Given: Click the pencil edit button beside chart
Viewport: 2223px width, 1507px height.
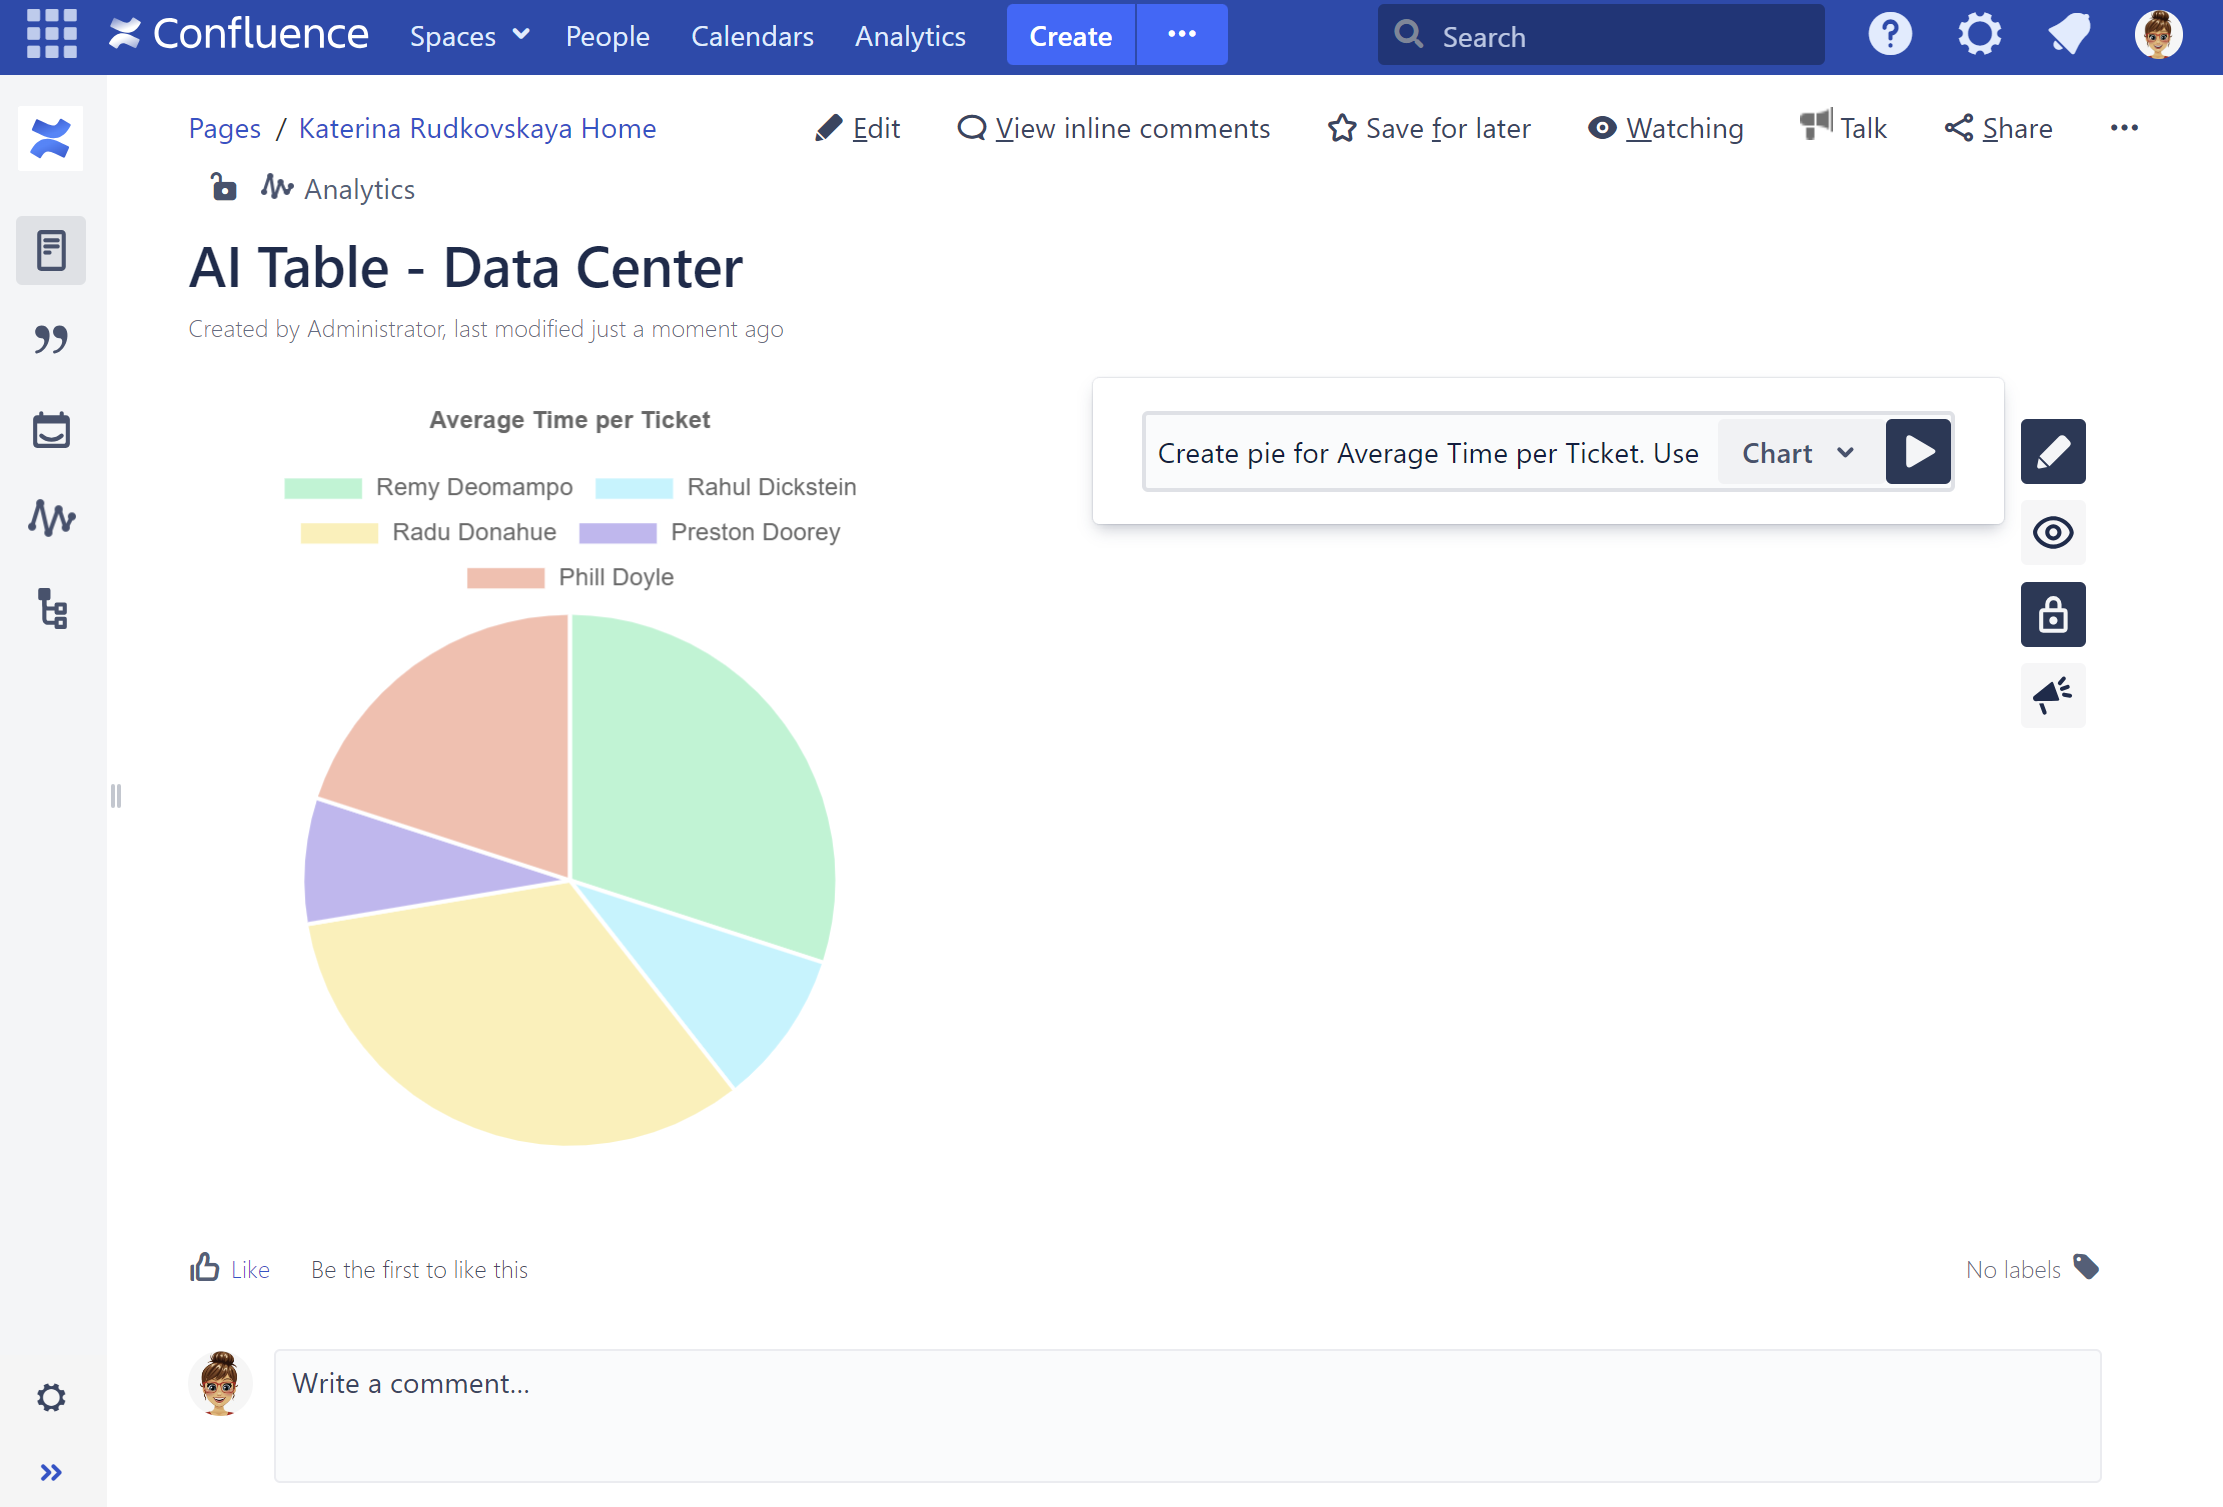Looking at the screenshot, I should (2052, 452).
